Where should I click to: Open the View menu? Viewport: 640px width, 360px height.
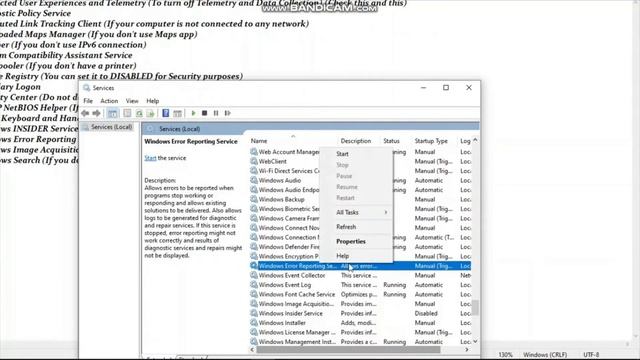click(132, 101)
